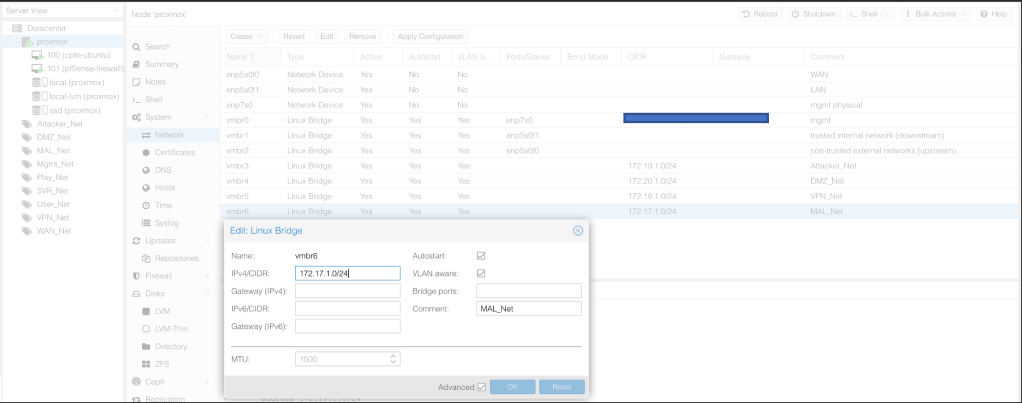Click the Ceph icon in sidebar

[x=136, y=381]
